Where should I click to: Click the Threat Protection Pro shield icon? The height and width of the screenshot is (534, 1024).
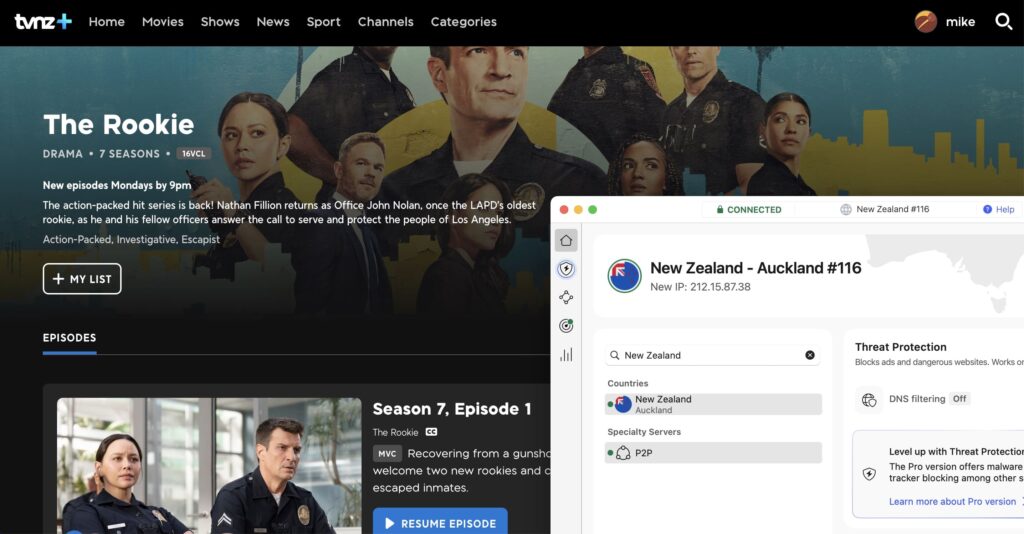pos(869,474)
